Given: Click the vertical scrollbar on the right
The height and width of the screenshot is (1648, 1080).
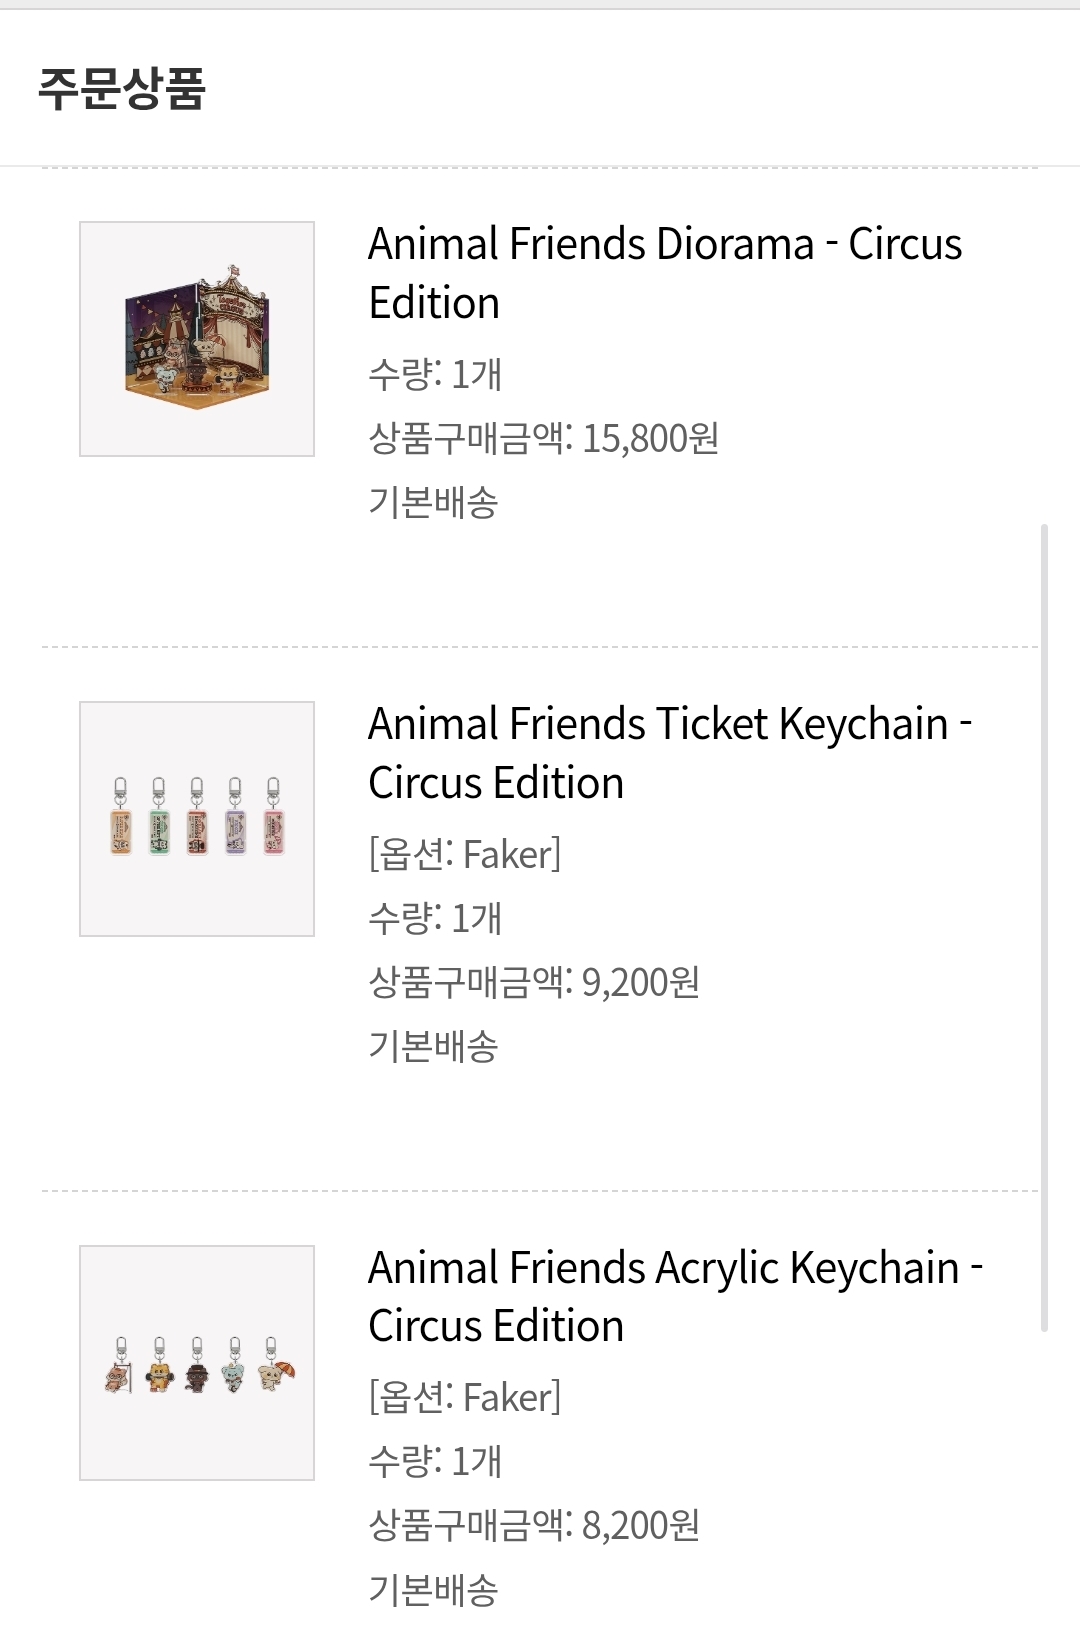Looking at the screenshot, I should tap(1044, 926).
